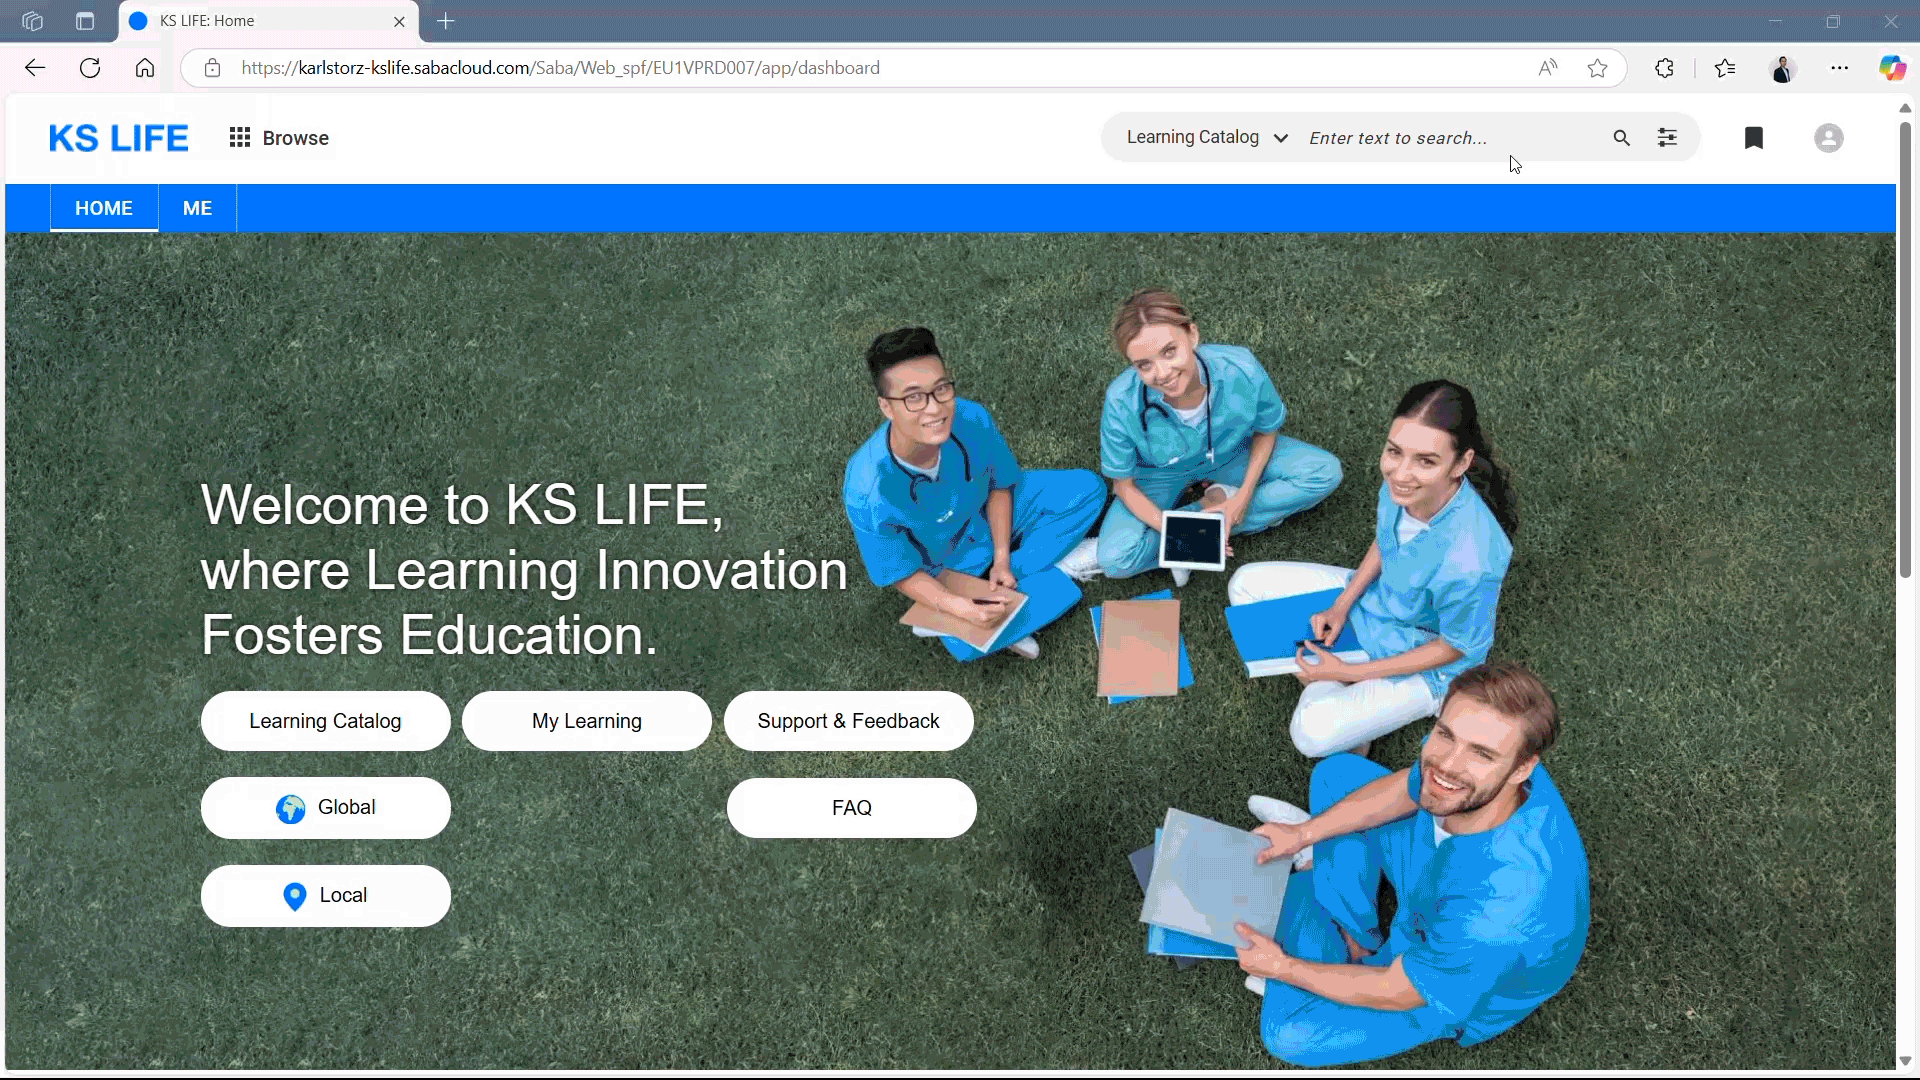Click the search text input field
Image resolution: width=1920 pixels, height=1080 pixels.
[x=1452, y=138]
